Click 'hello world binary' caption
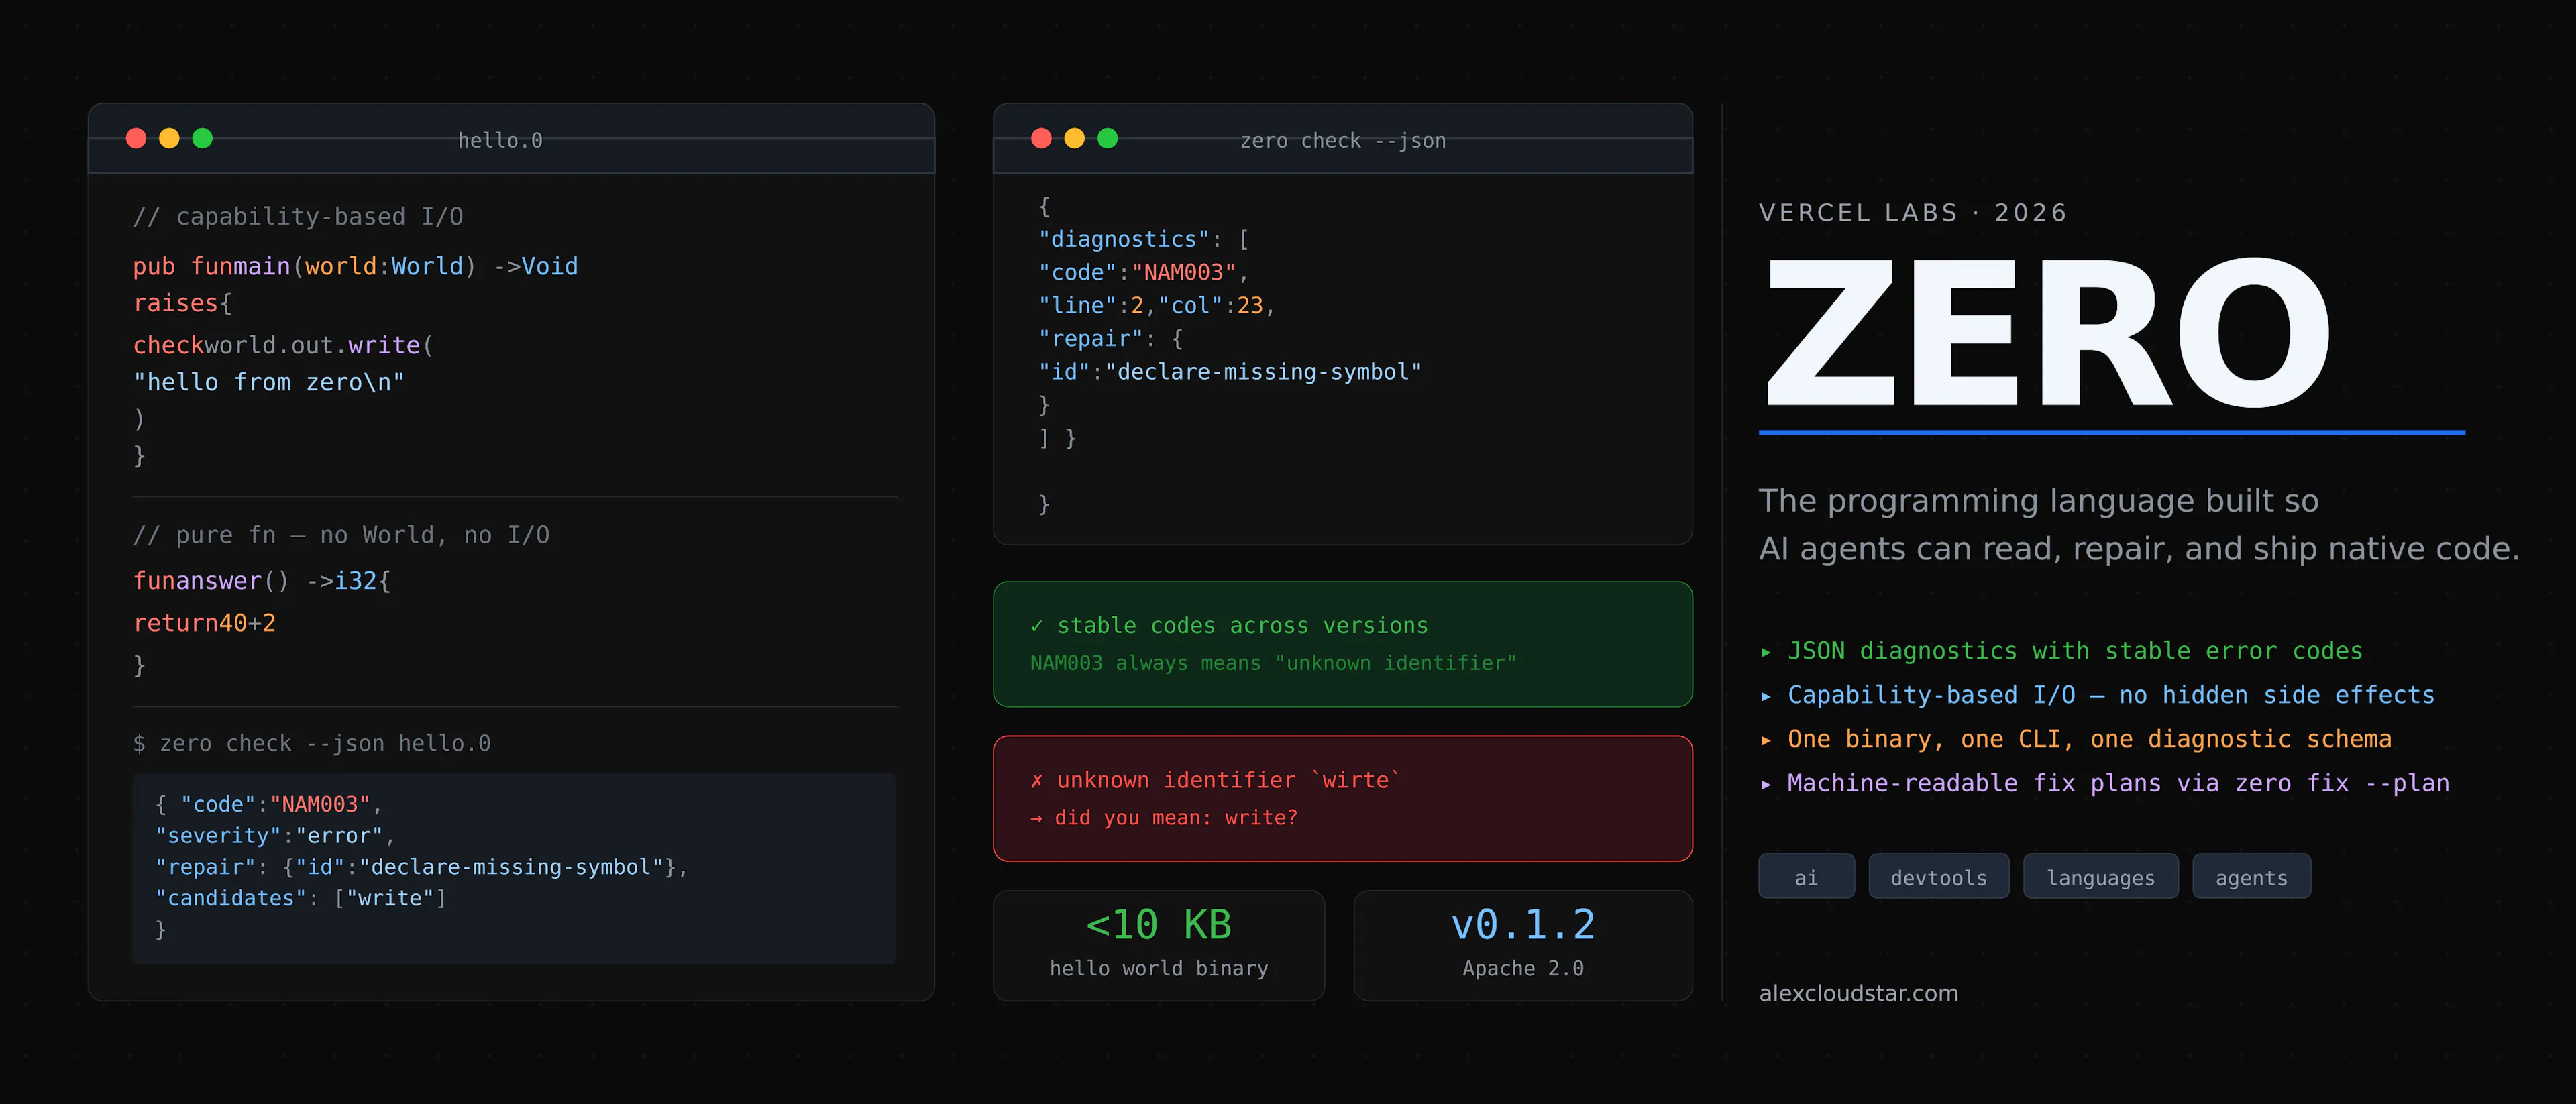The image size is (2576, 1104). [1159, 968]
